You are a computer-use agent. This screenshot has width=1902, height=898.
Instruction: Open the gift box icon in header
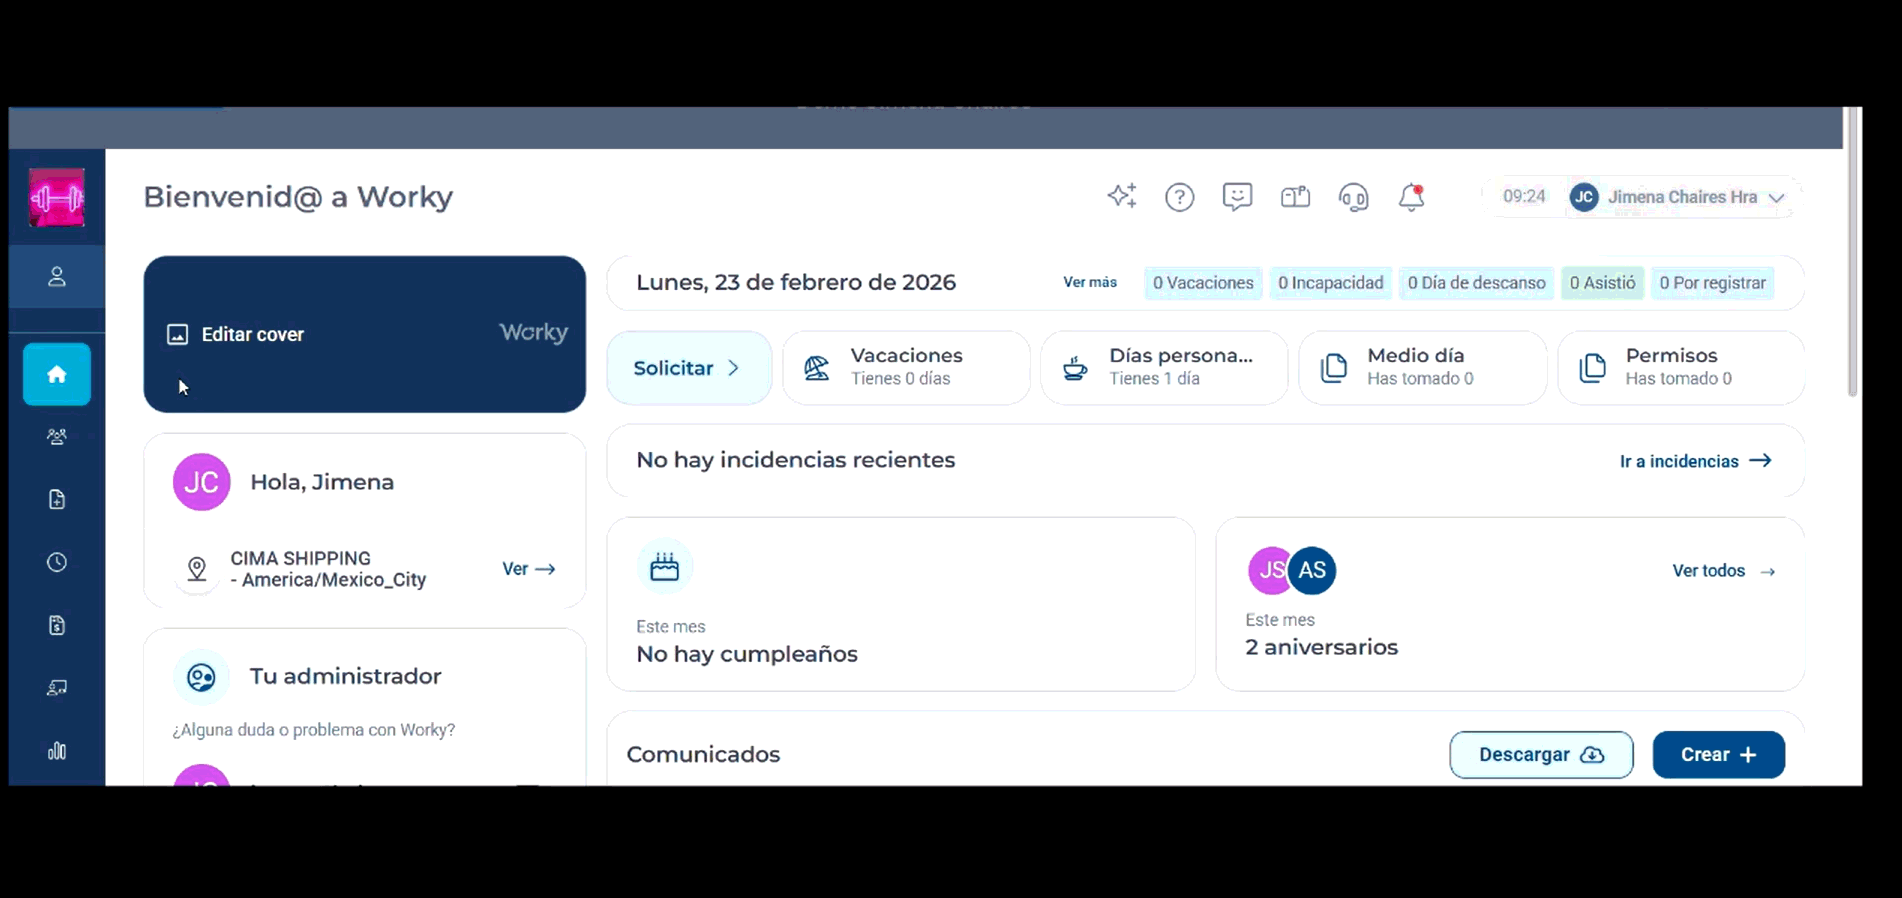coord(1295,197)
